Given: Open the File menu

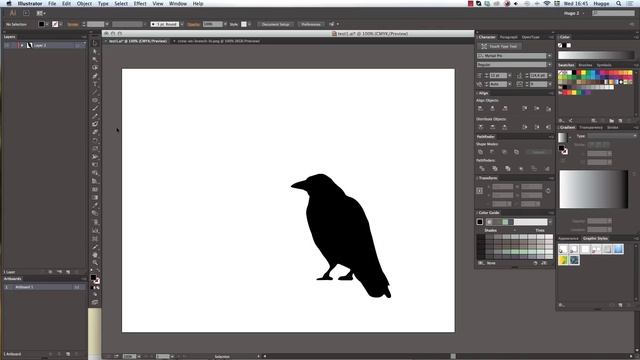Looking at the screenshot, I should point(52,4).
